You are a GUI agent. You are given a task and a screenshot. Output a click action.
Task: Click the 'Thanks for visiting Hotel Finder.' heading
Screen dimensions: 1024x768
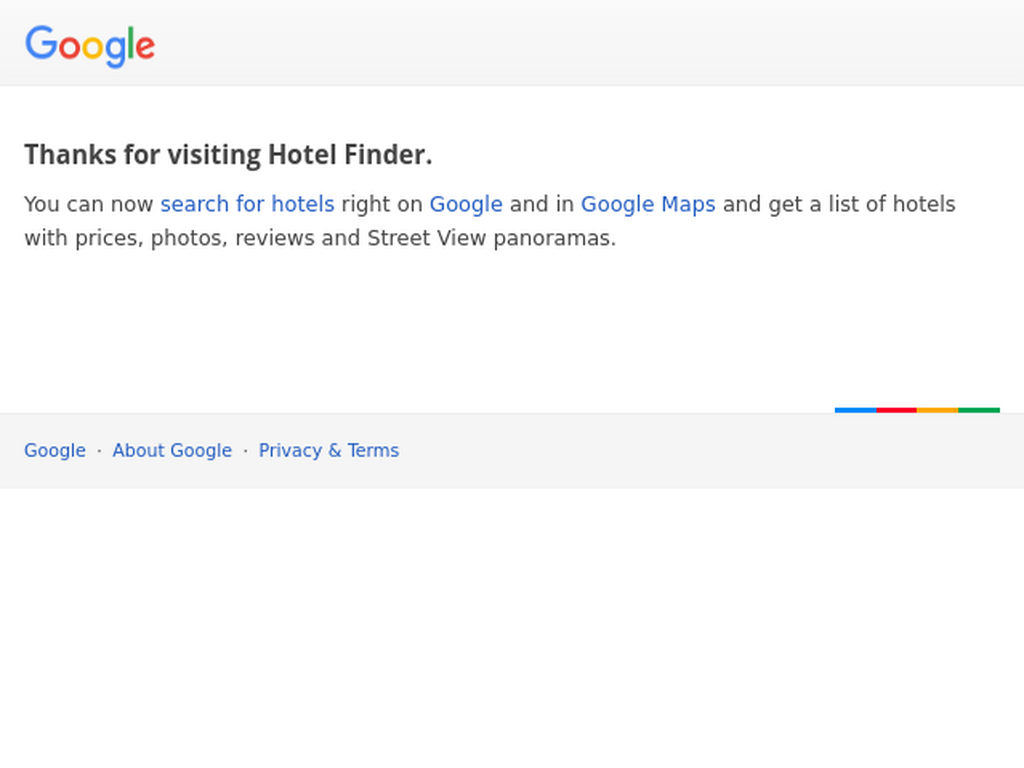[228, 155]
